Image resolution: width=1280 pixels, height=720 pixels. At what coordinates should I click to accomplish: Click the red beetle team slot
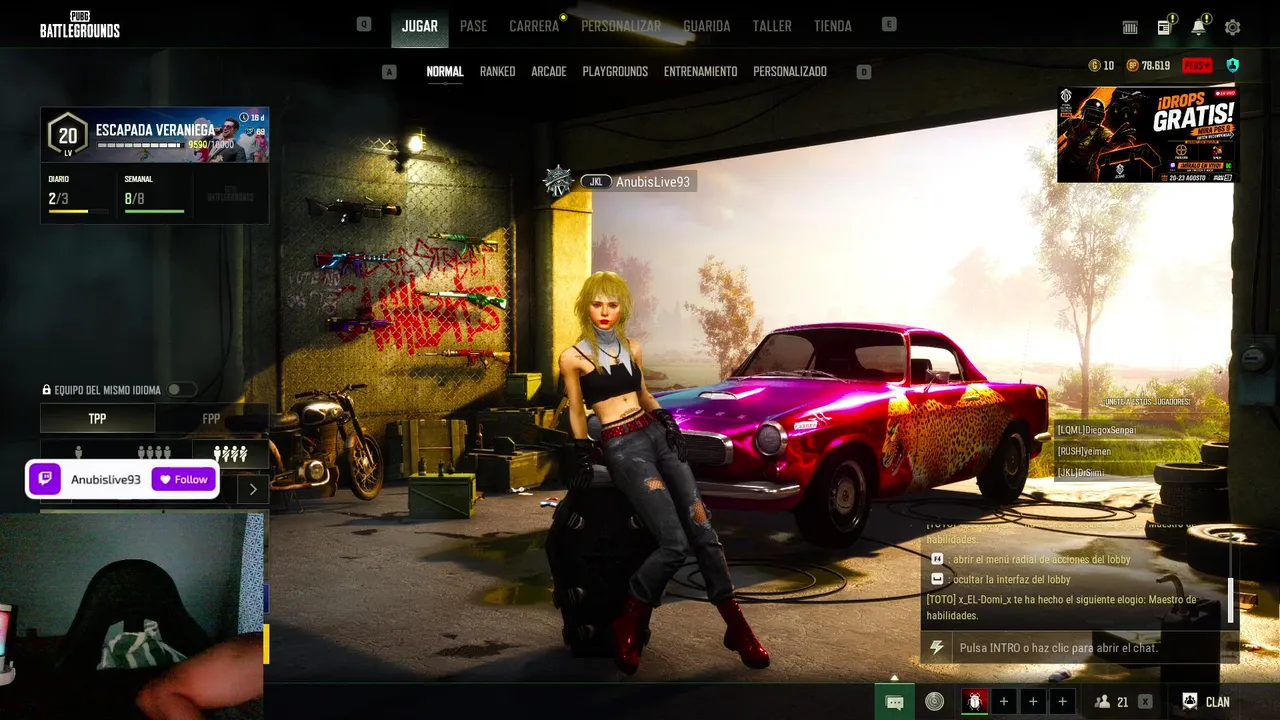click(x=974, y=701)
